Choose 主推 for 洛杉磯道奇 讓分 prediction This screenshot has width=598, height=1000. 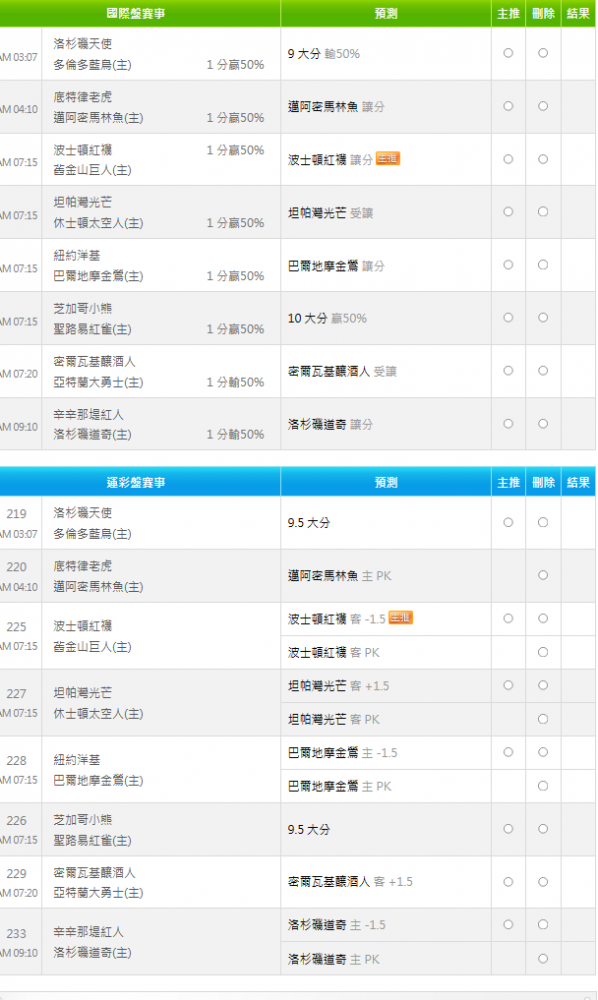[508, 423]
